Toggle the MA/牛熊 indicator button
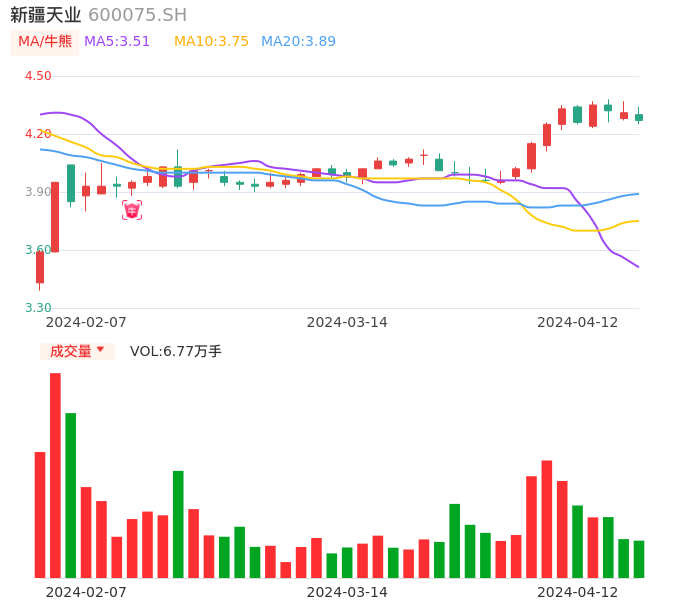686x606 pixels. [45, 42]
